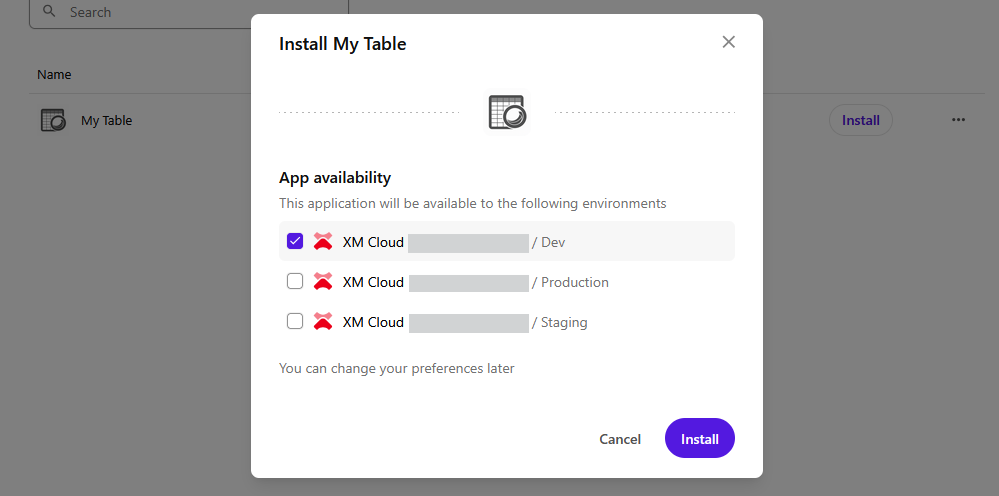Image resolution: width=999 pixels, height=496 pixels.
Task: Select the My Table name in the list
Action: point(106,121)
